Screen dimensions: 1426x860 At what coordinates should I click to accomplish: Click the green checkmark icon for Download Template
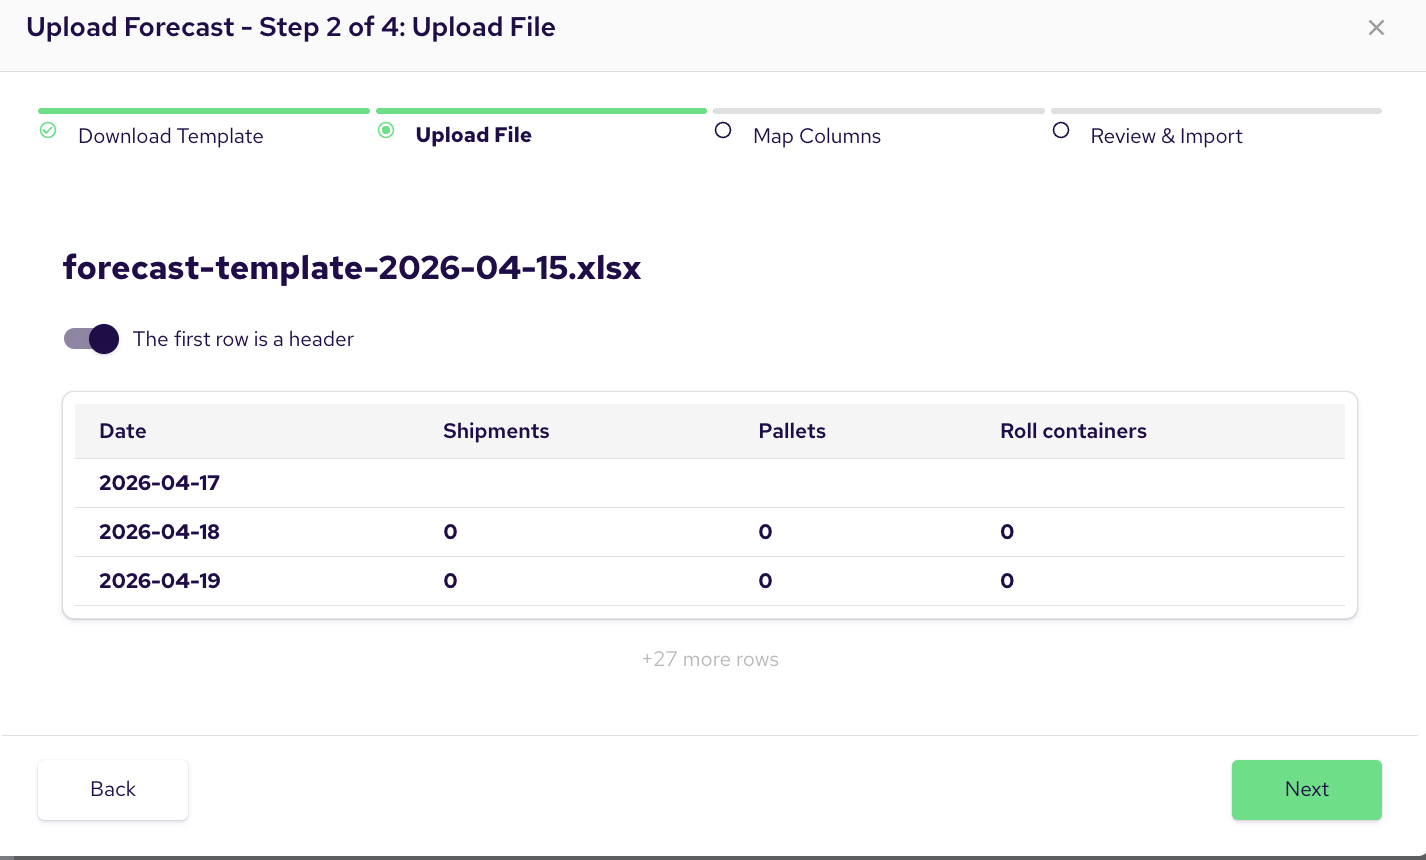47,130
